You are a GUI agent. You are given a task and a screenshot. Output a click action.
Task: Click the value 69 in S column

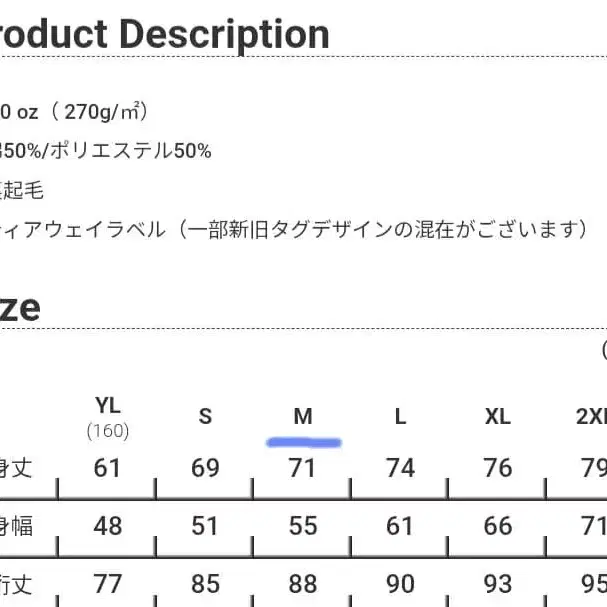point(205,468)
